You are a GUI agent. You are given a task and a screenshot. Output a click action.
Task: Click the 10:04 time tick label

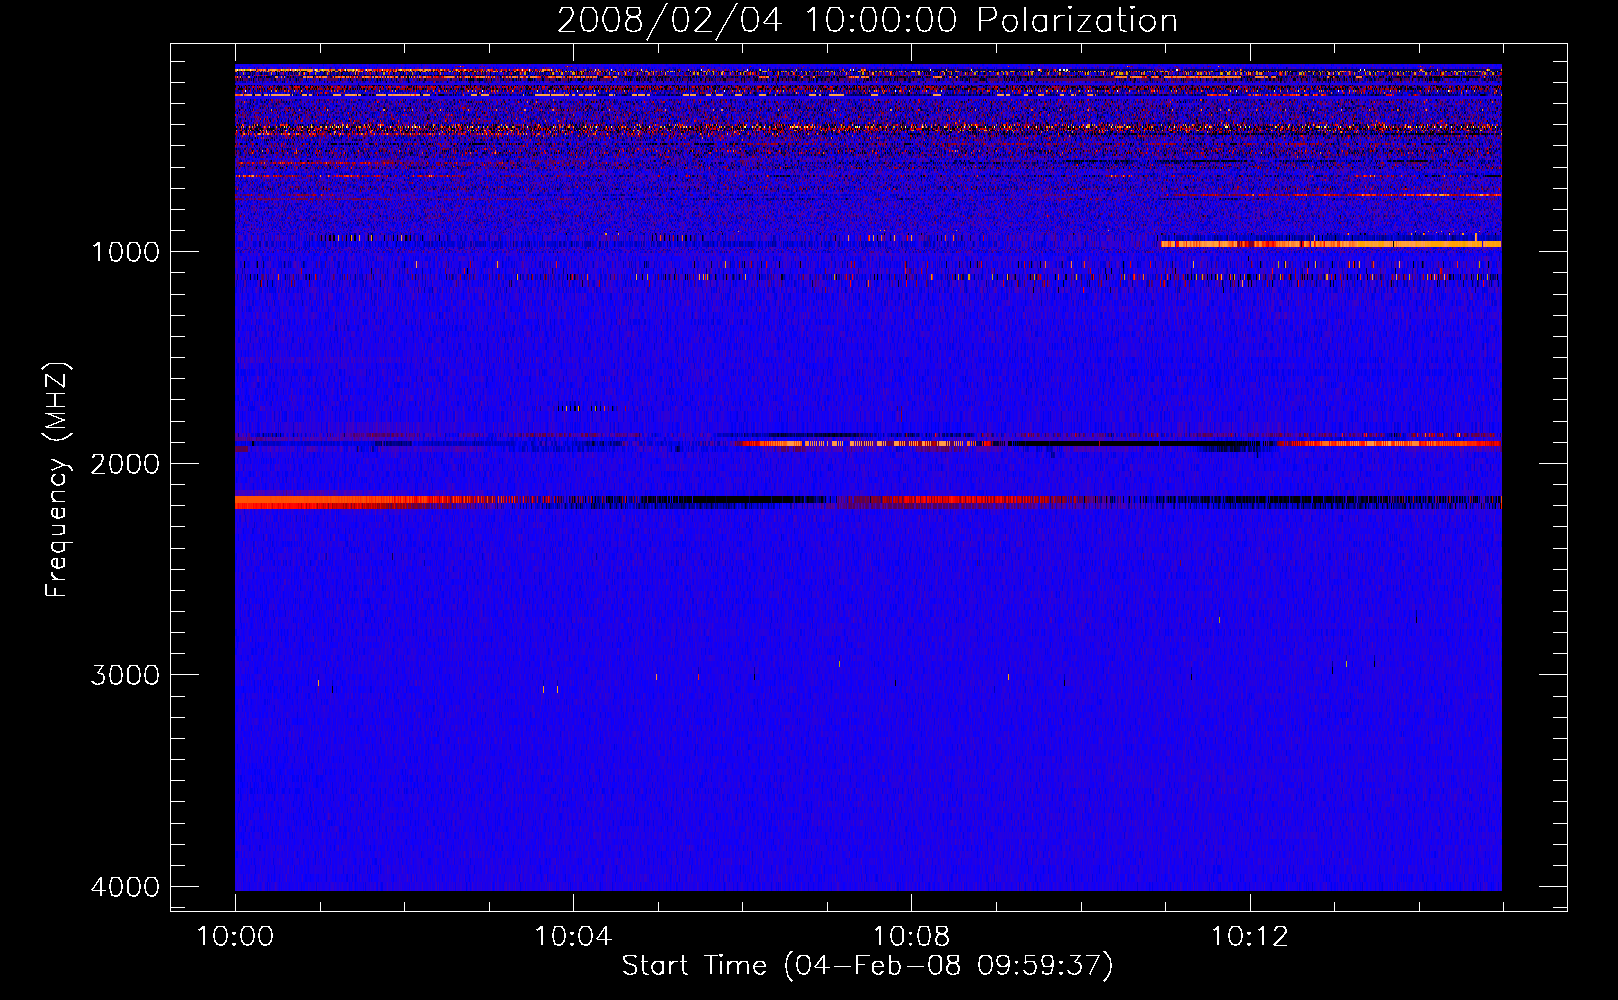573,937
